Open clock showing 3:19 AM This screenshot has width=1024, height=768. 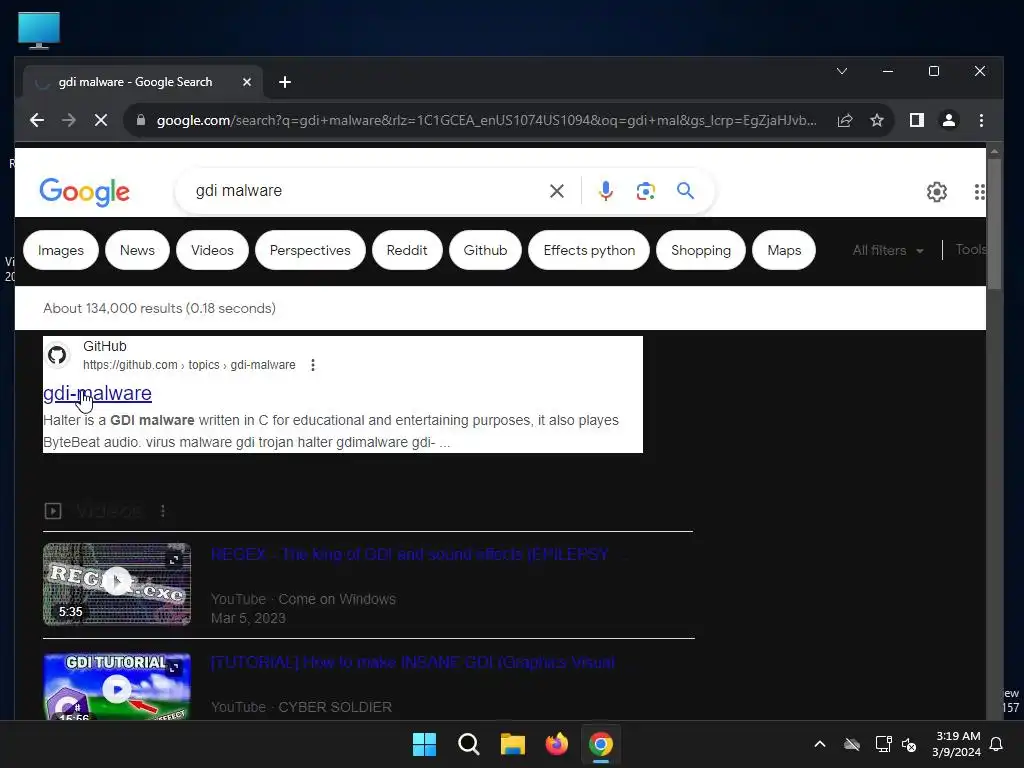point(957,744)
